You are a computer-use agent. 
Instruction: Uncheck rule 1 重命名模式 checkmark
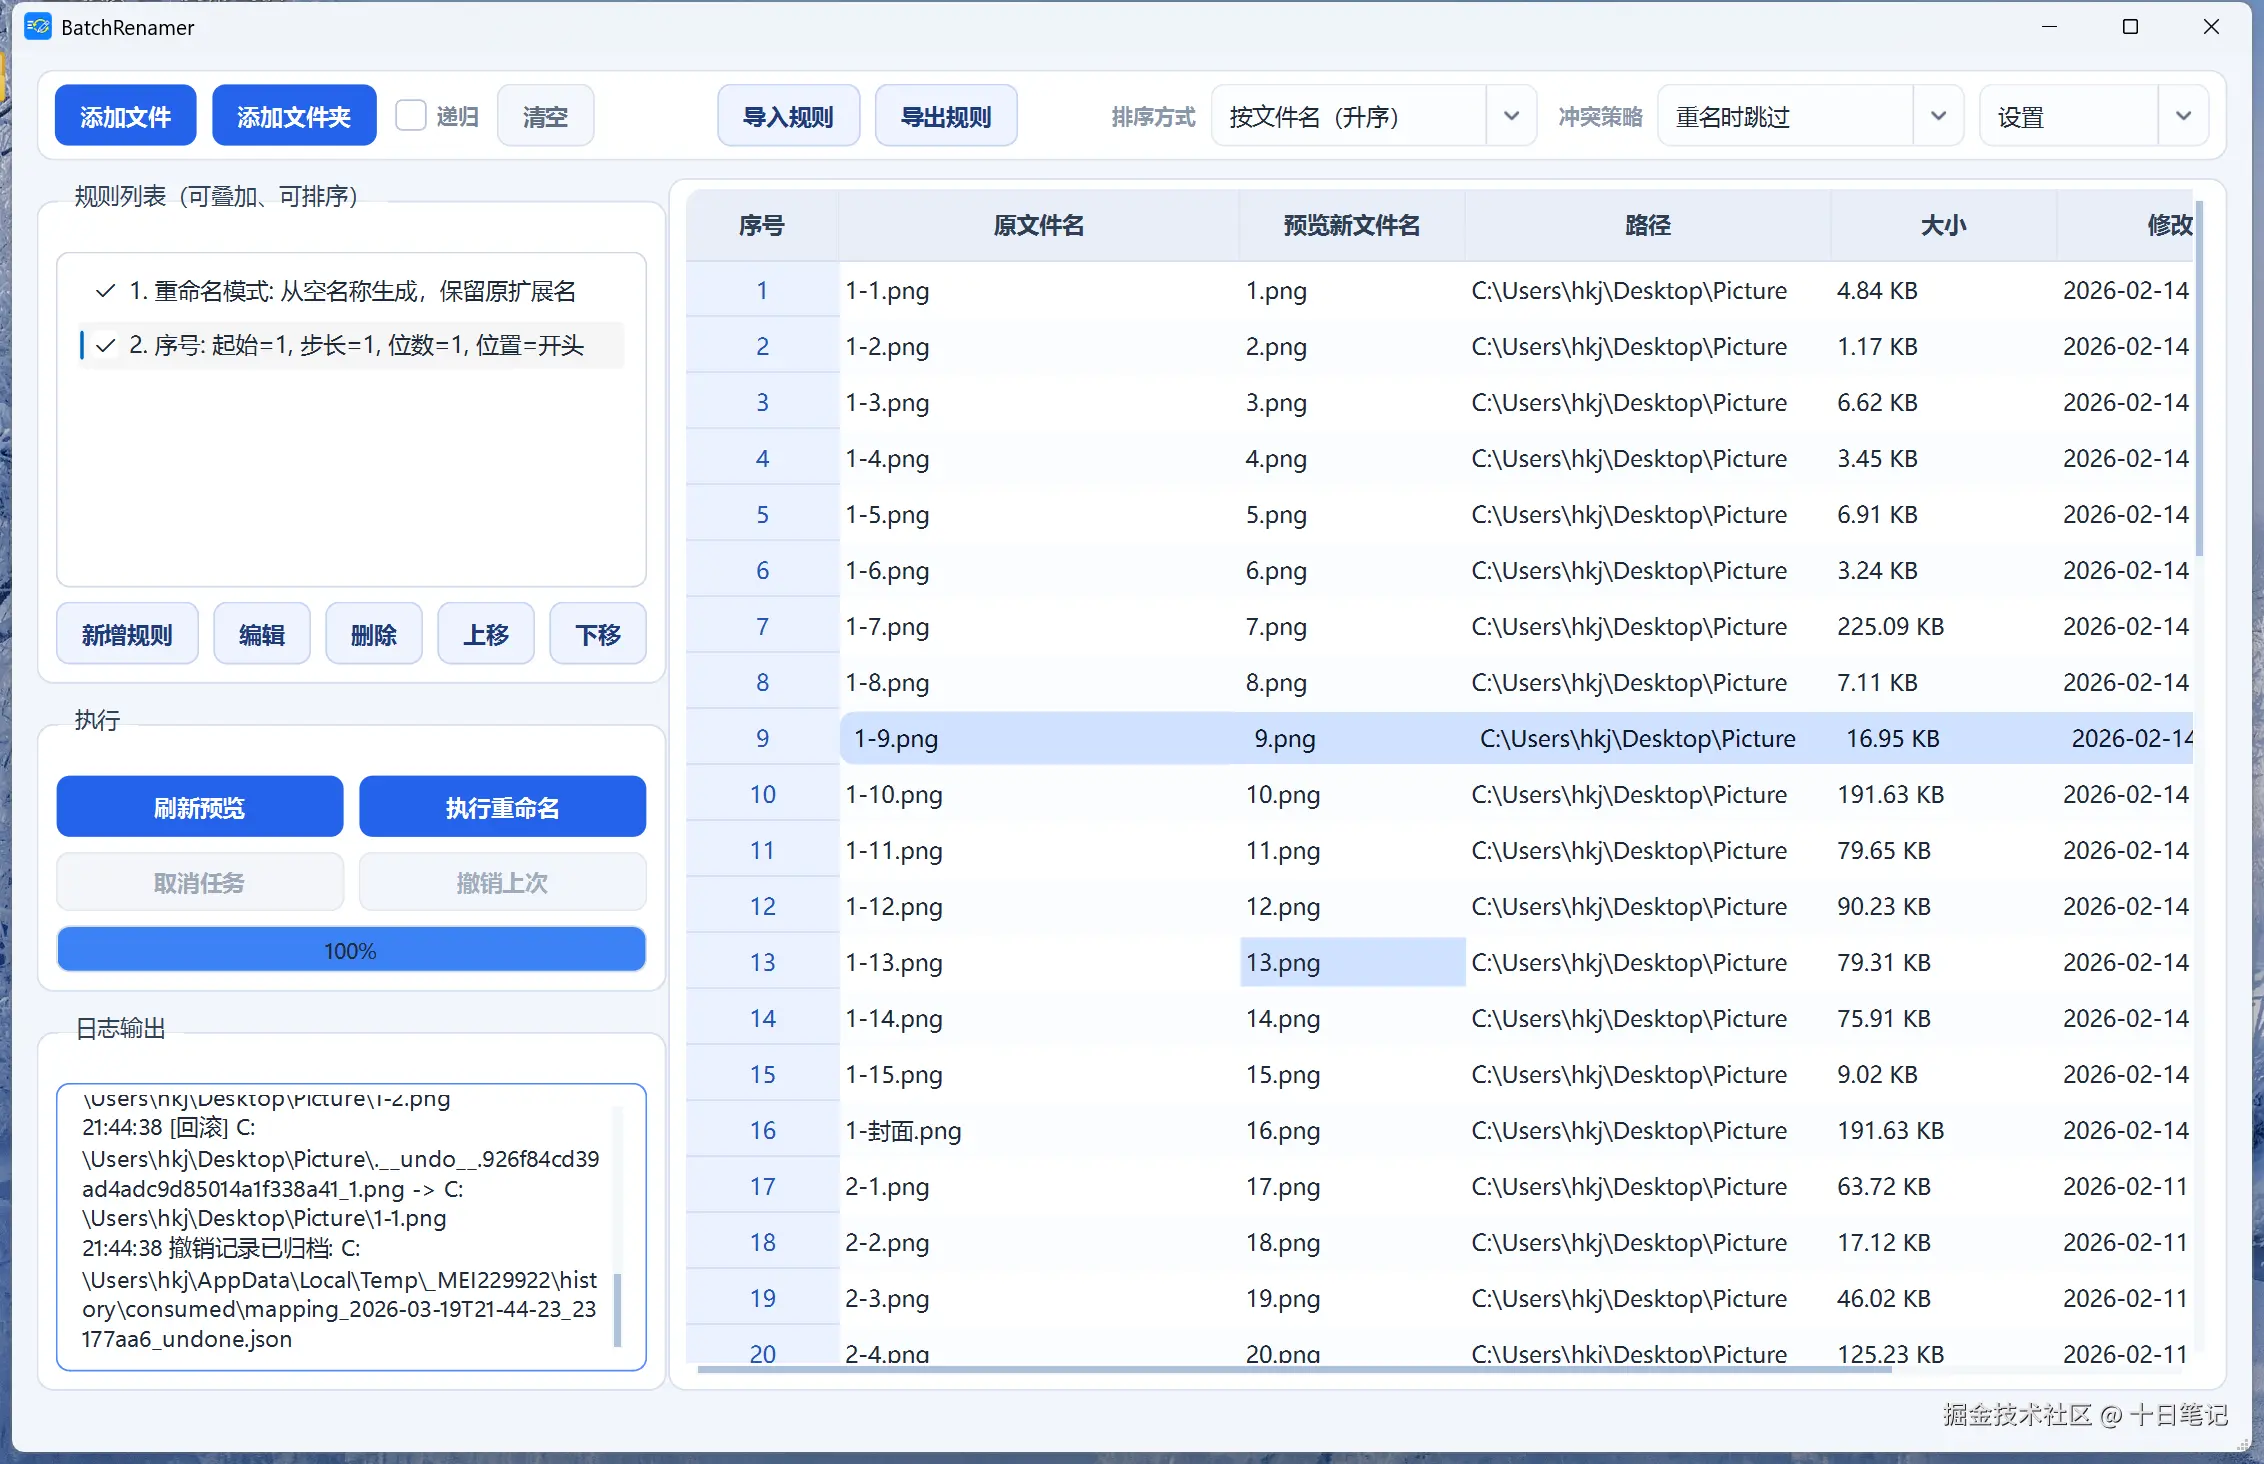[x=105, y=291]
